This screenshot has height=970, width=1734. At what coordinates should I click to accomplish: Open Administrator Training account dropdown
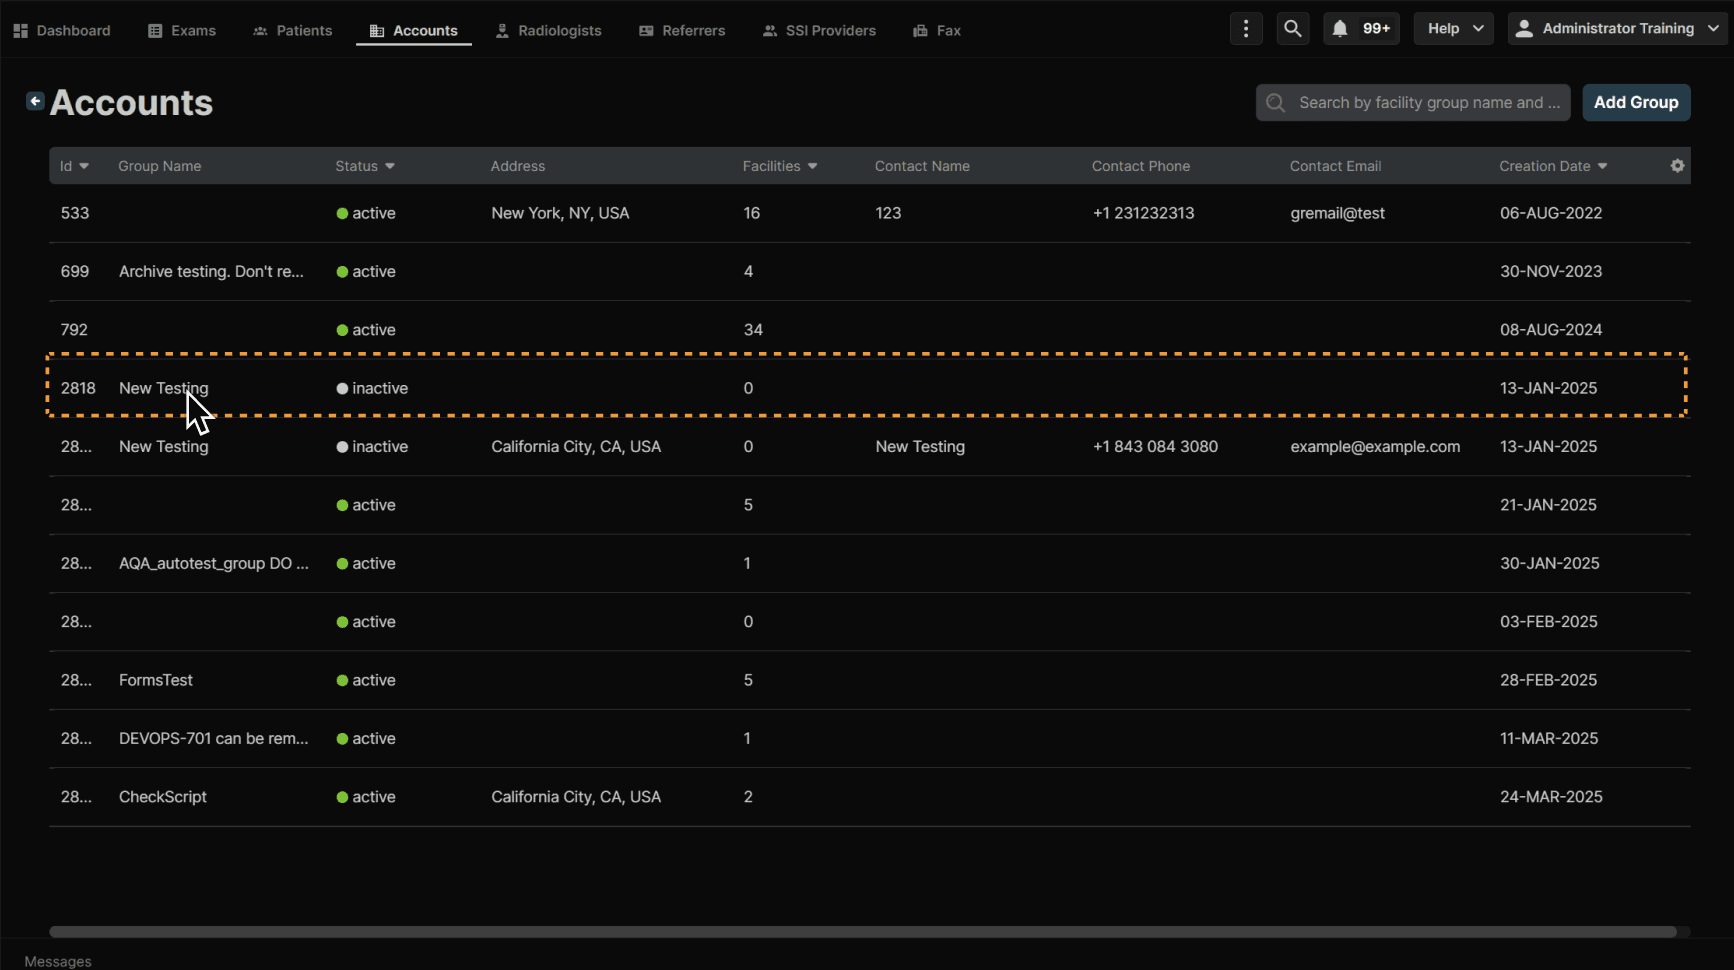point(1617,29)
